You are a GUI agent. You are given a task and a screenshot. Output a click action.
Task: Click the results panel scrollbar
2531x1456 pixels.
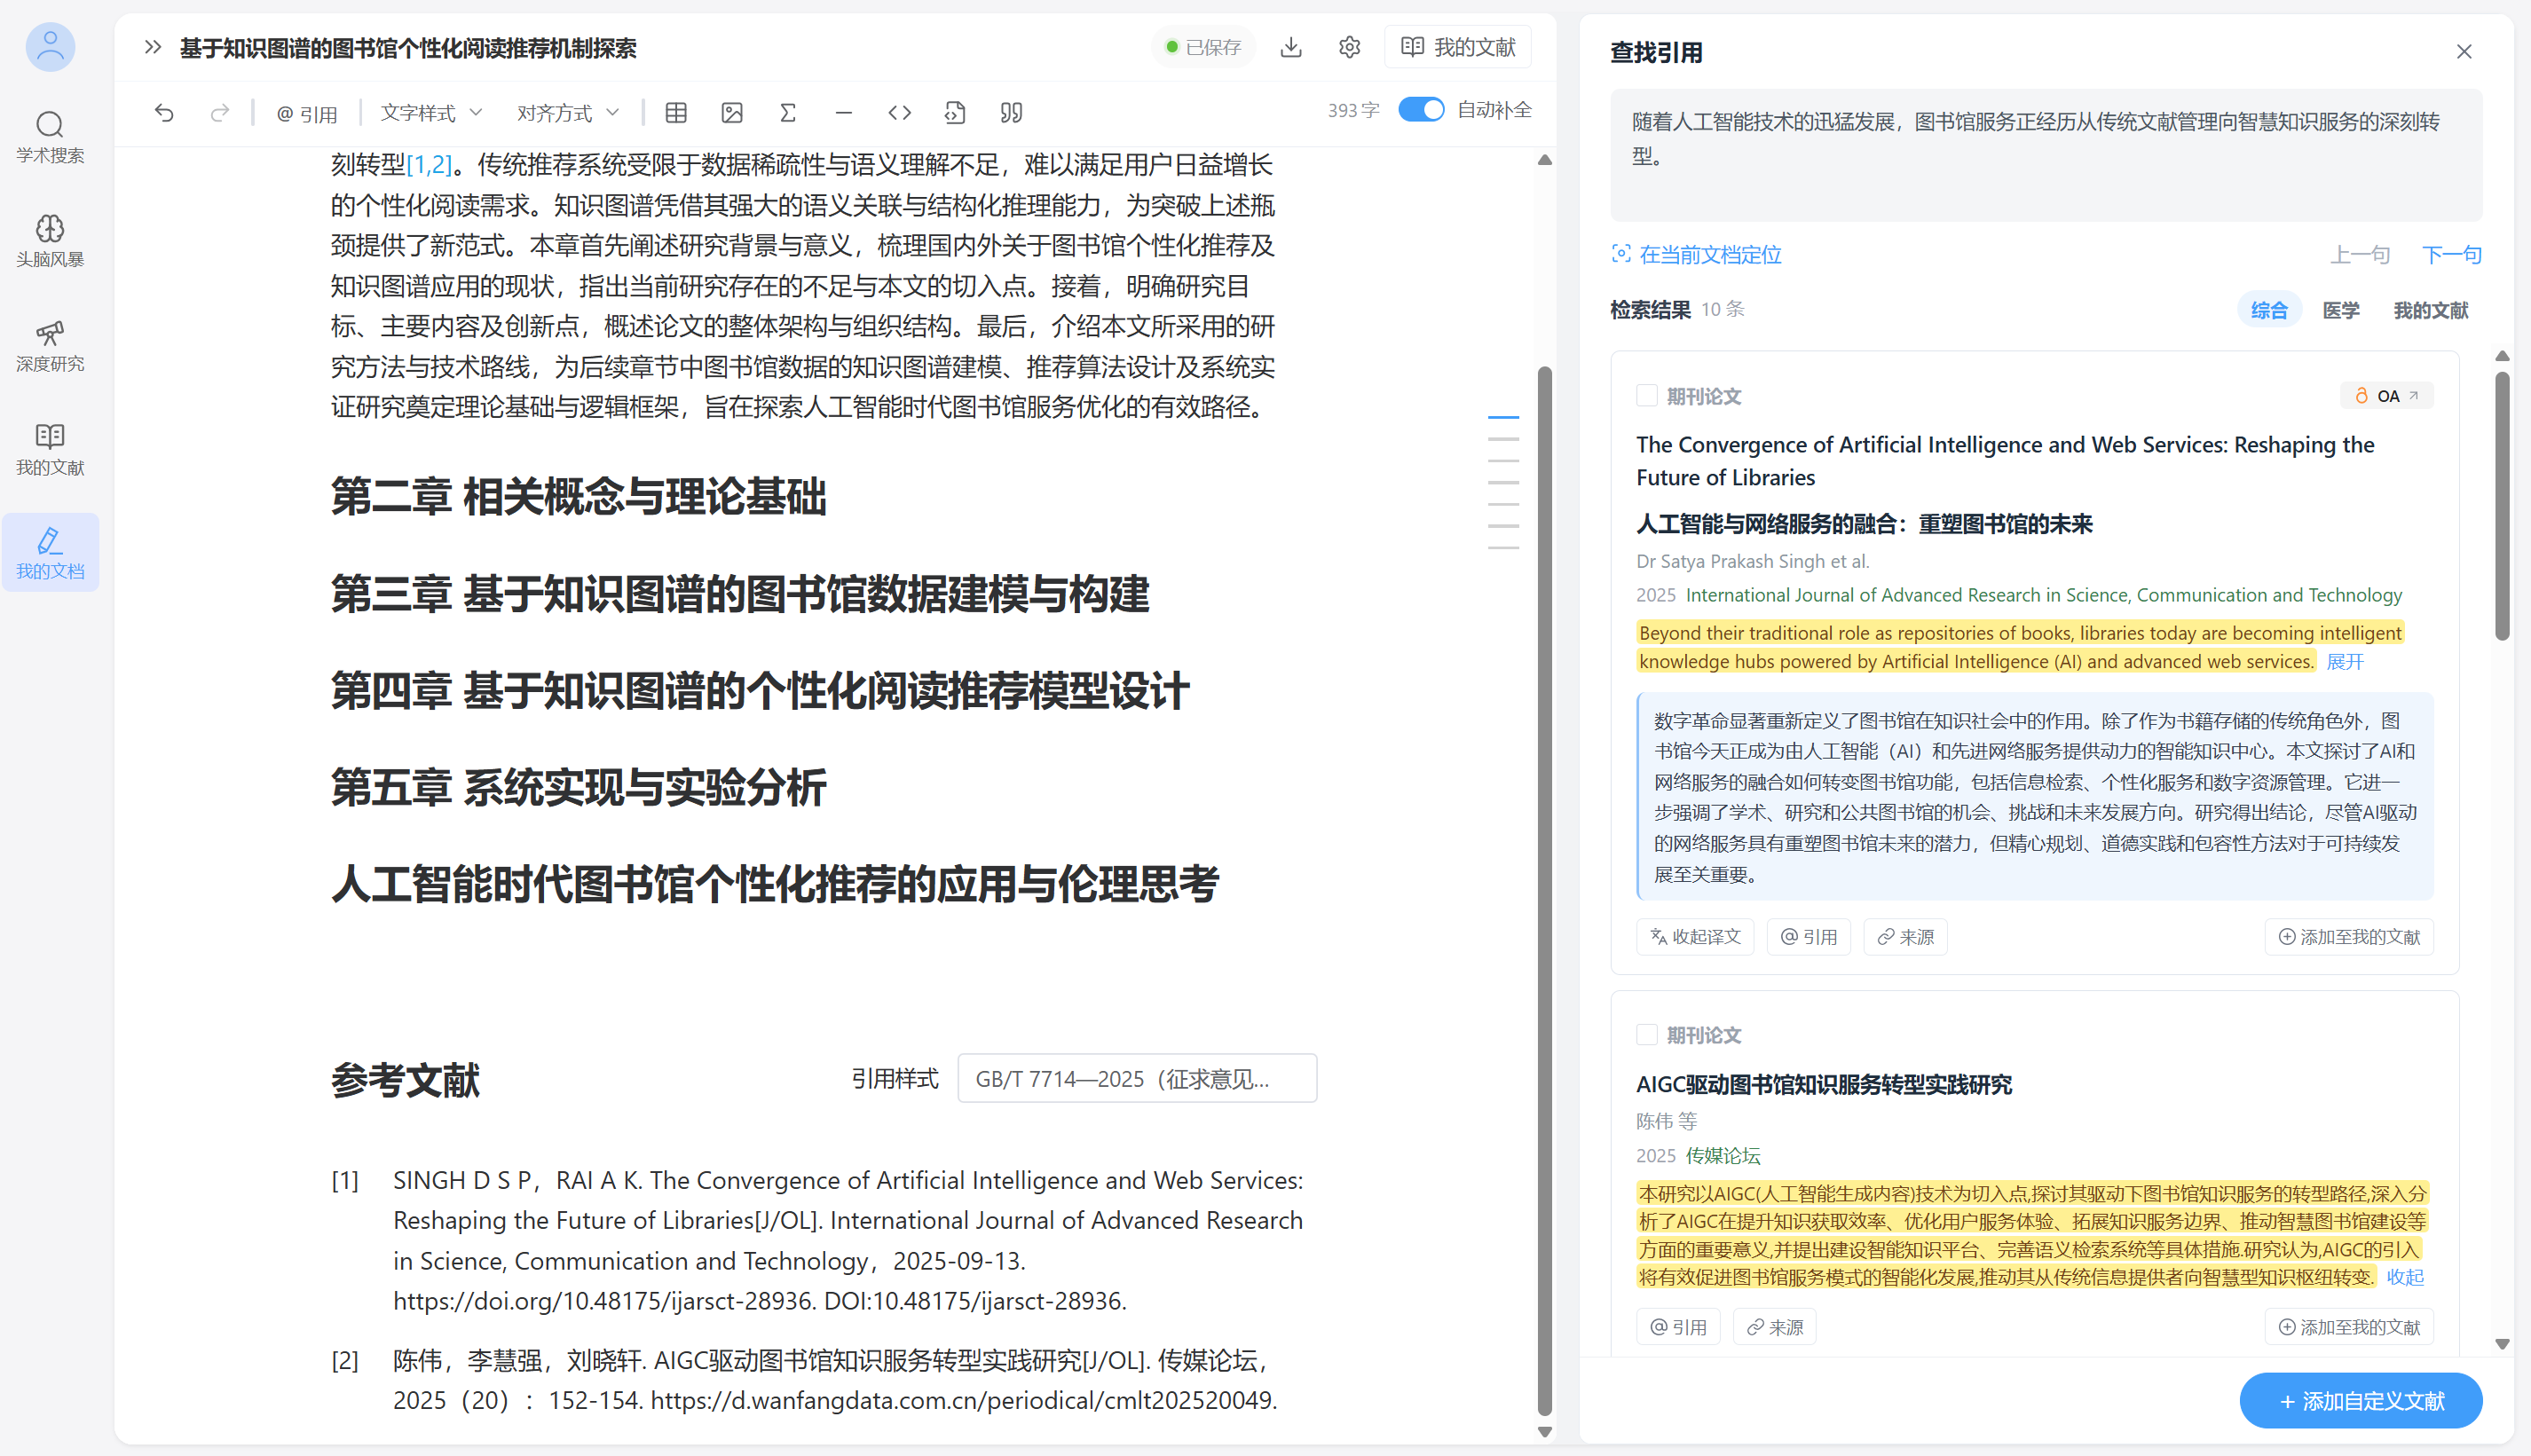(x=2502, y=505)
